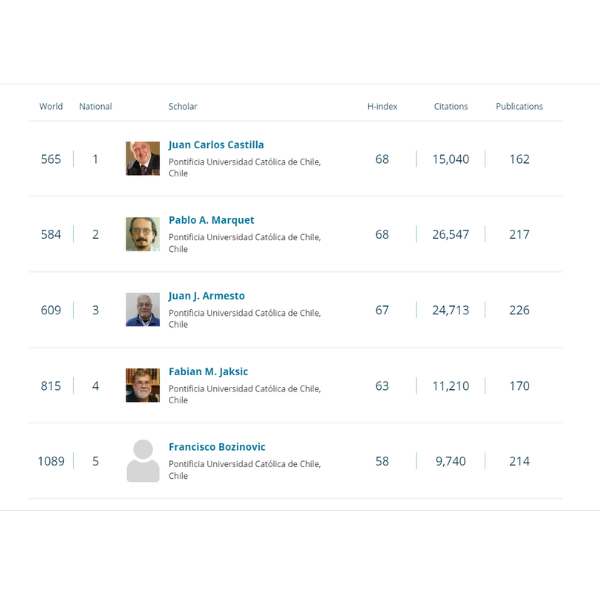
Task: Click world rank 1089 in last row
Action: tap(51, 461)
